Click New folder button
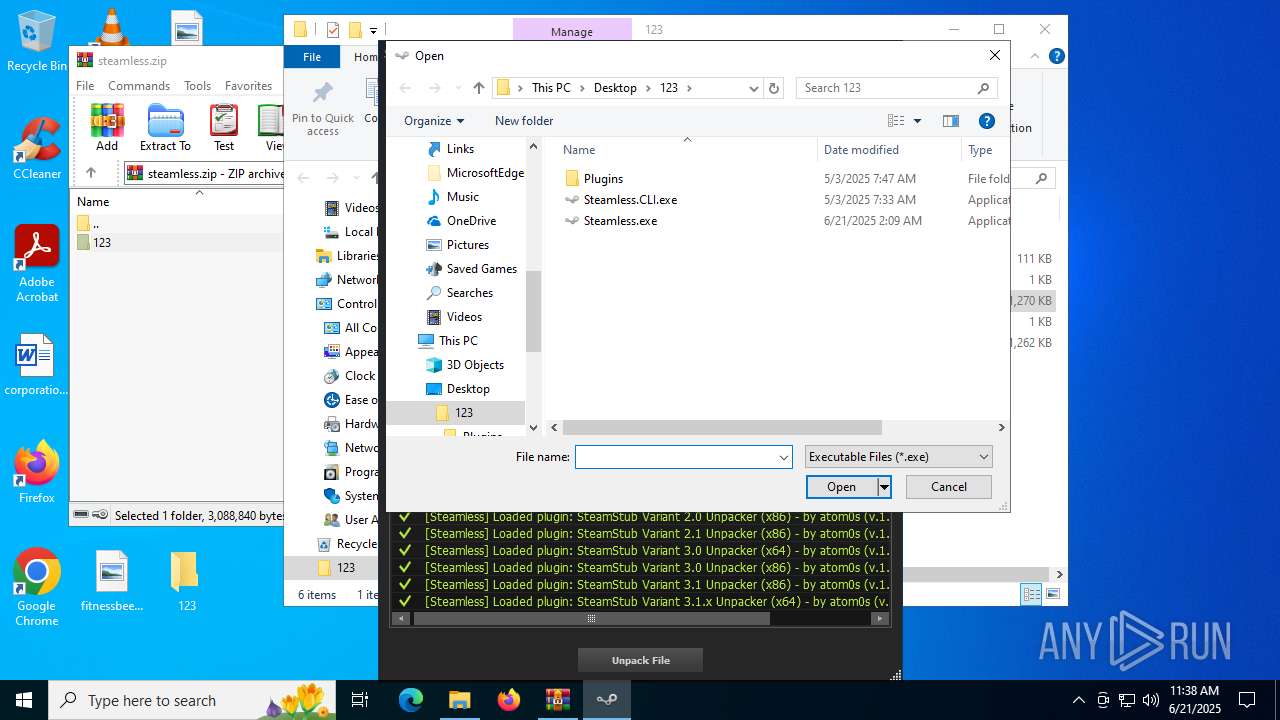The image size is (1280, 720). [x=524, y=121]
